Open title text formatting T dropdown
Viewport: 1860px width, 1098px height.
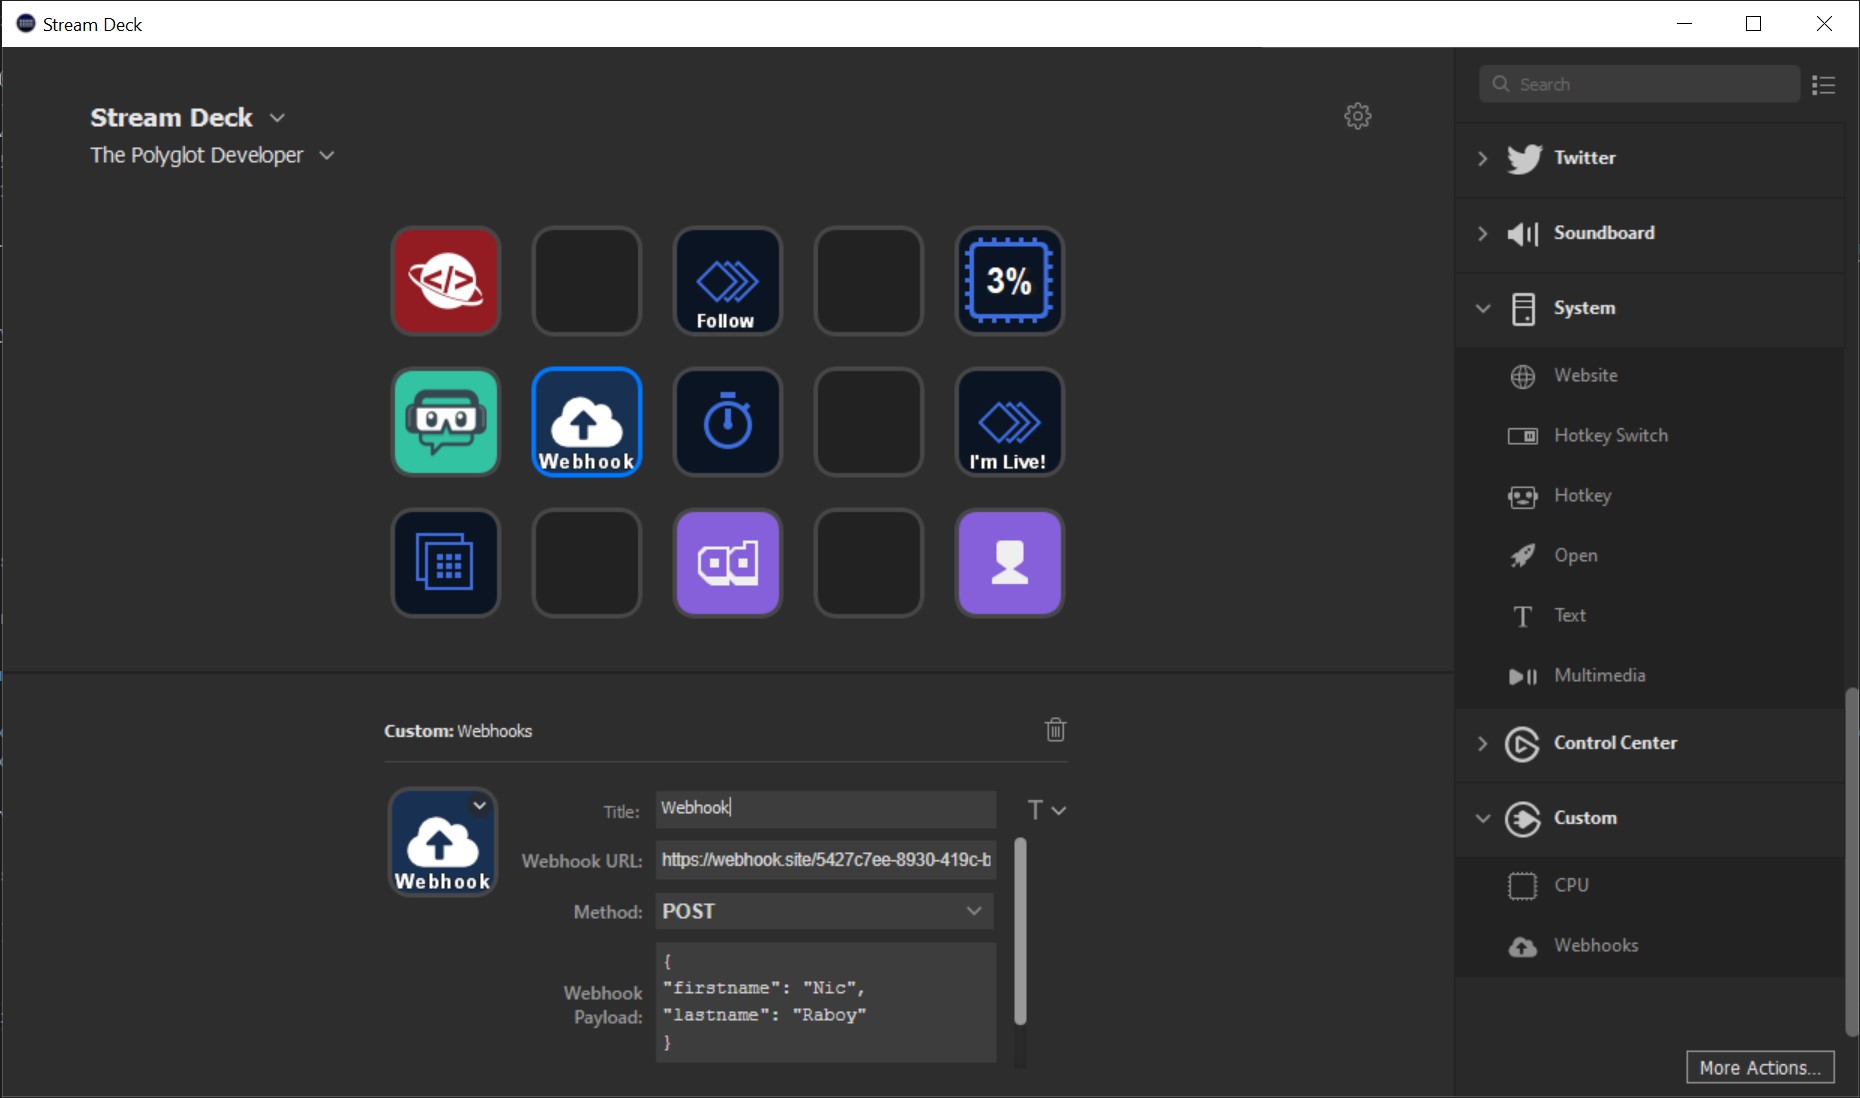pyautogui.click(x=1046, y=809)
